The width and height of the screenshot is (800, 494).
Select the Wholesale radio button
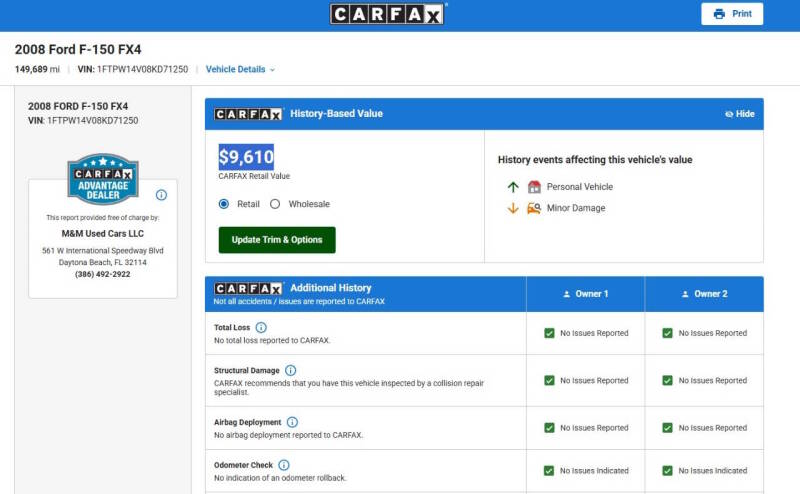[x=275, y=204]
